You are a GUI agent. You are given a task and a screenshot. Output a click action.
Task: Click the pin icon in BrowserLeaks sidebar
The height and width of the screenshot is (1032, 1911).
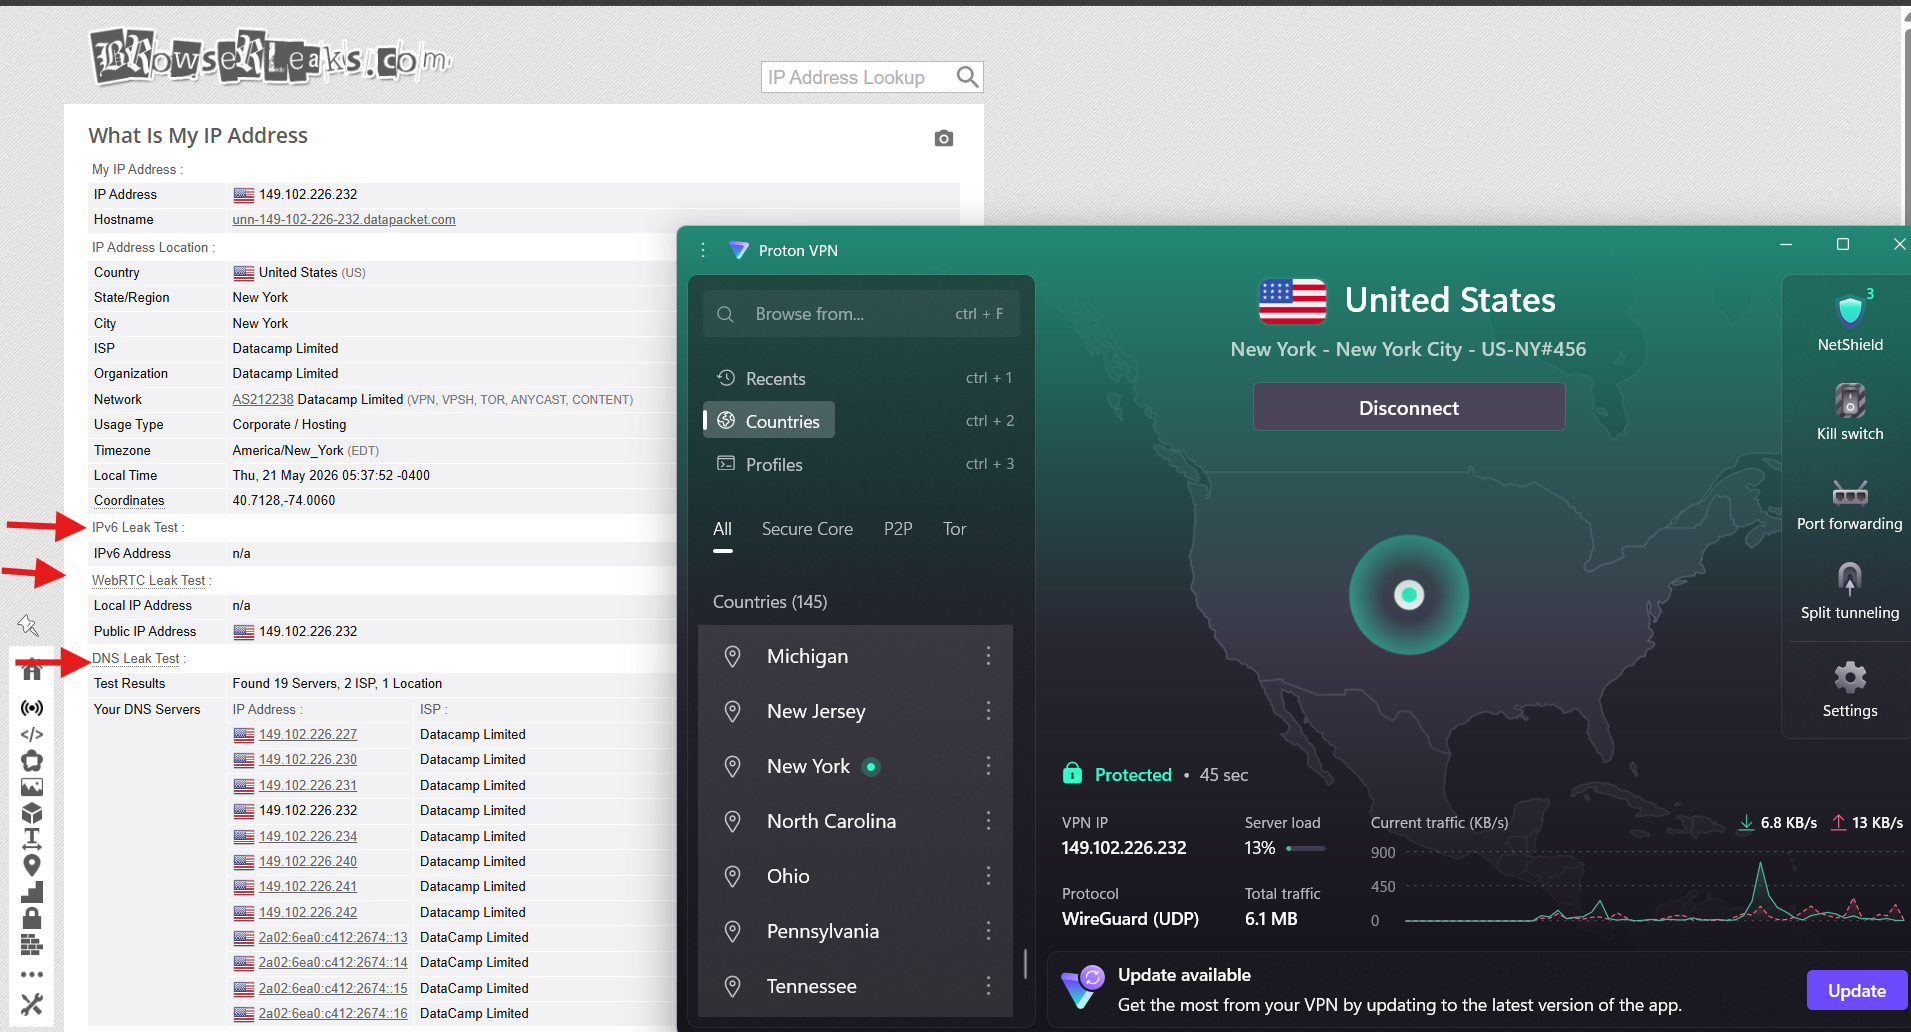(x=28, y=626)
